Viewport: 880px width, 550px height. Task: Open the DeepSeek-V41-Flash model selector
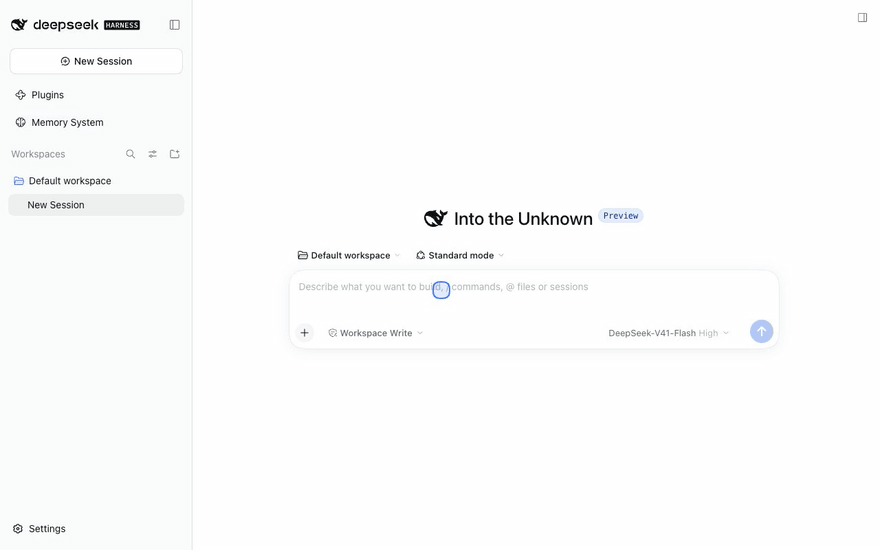(x=668, y=333)
